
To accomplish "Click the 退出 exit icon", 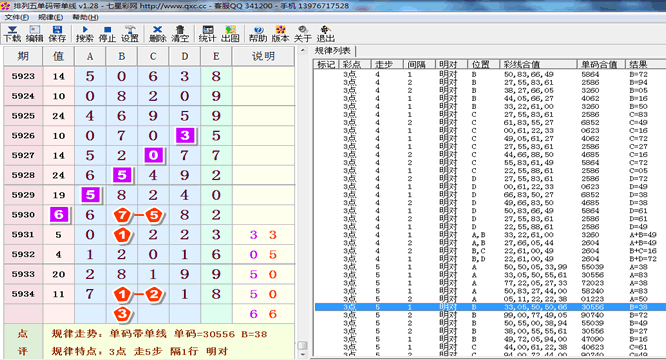I will tap(325, 34).
